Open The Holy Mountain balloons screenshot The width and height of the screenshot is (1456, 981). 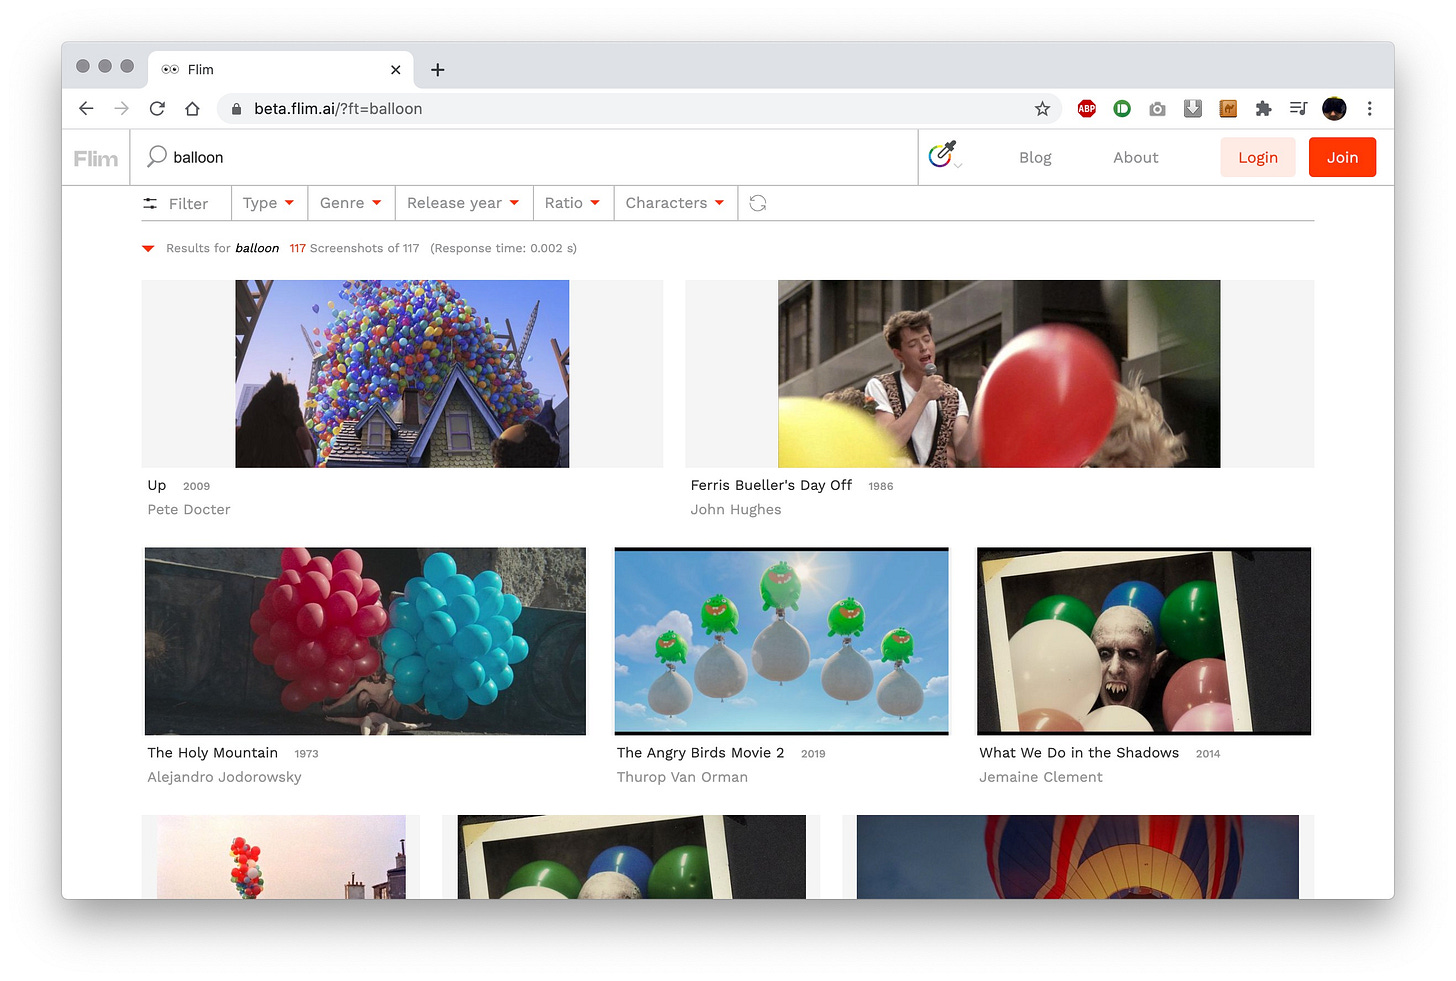[365, 641]
